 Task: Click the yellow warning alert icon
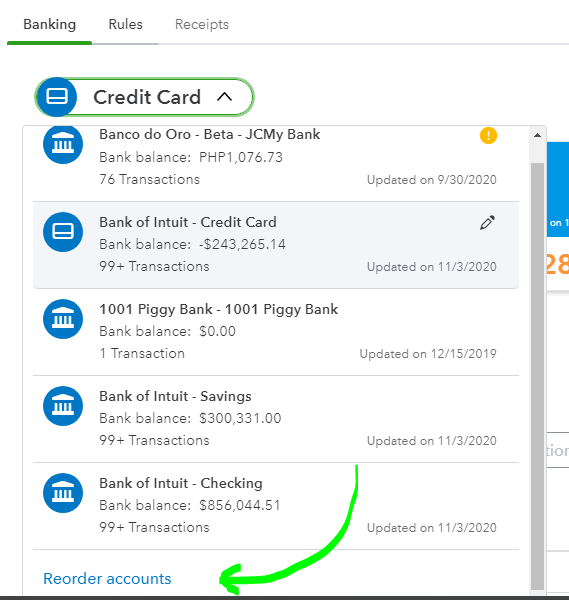488,135
